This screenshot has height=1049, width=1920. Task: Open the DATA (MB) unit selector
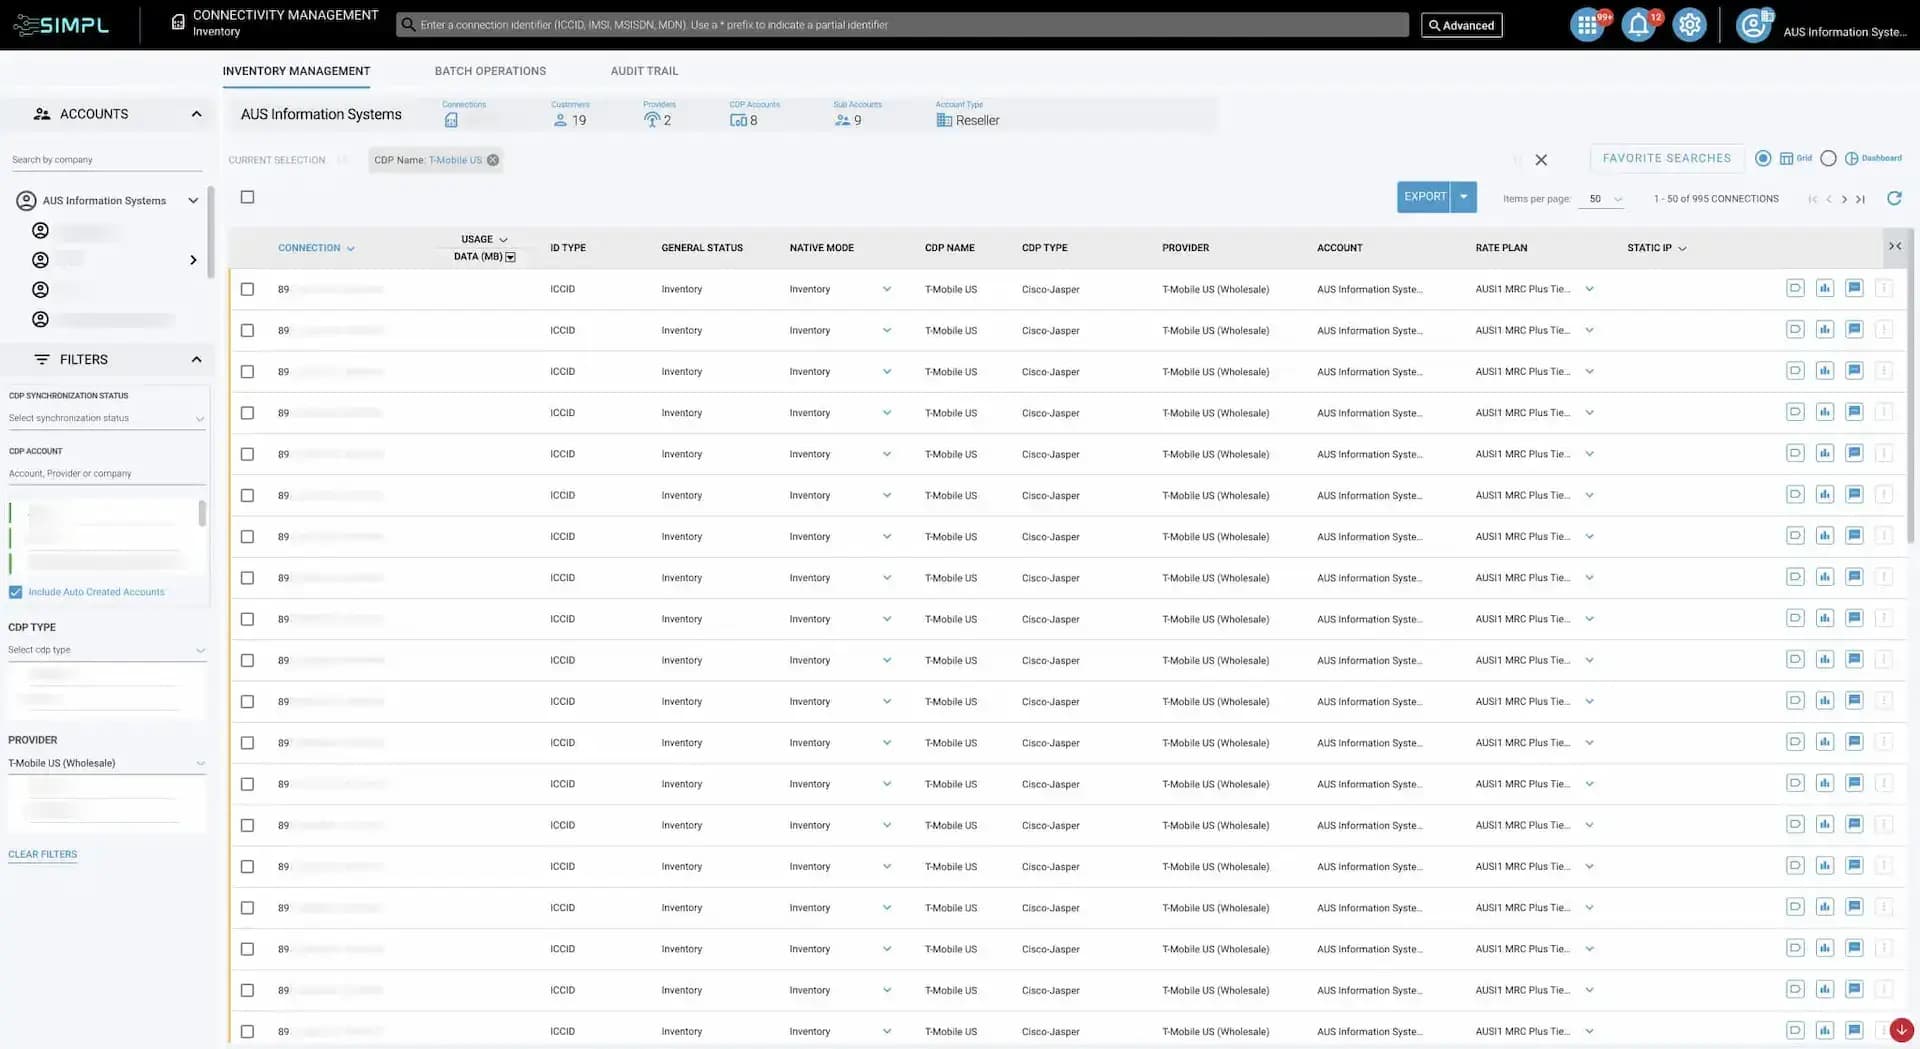[510, 257]
